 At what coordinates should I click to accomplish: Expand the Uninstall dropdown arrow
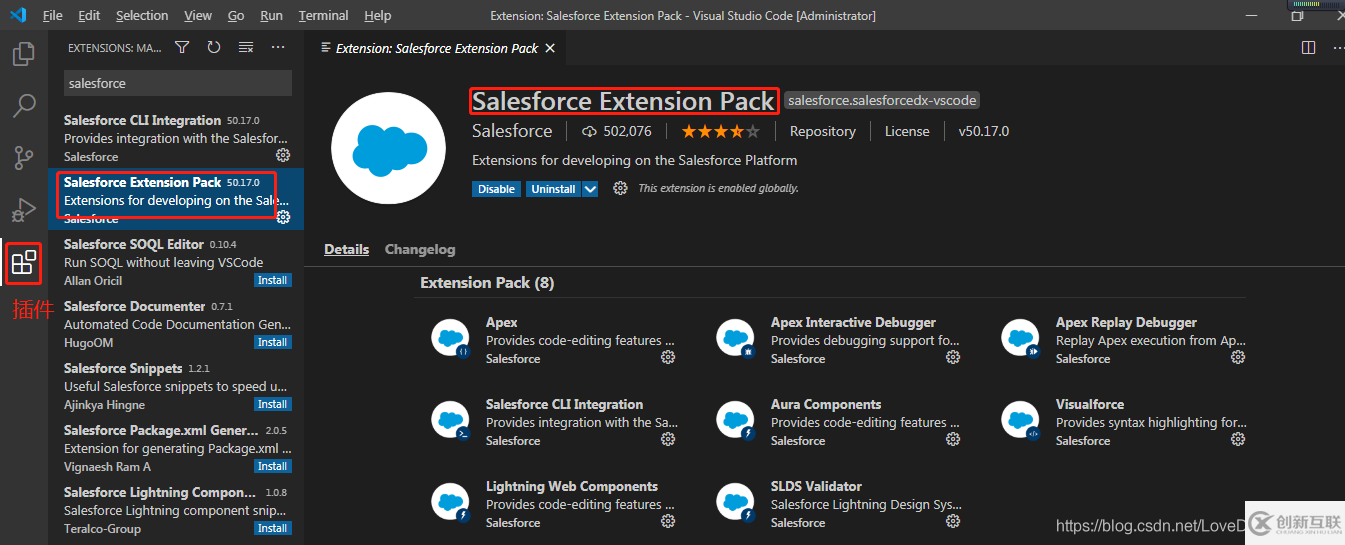tap(590, 189)
